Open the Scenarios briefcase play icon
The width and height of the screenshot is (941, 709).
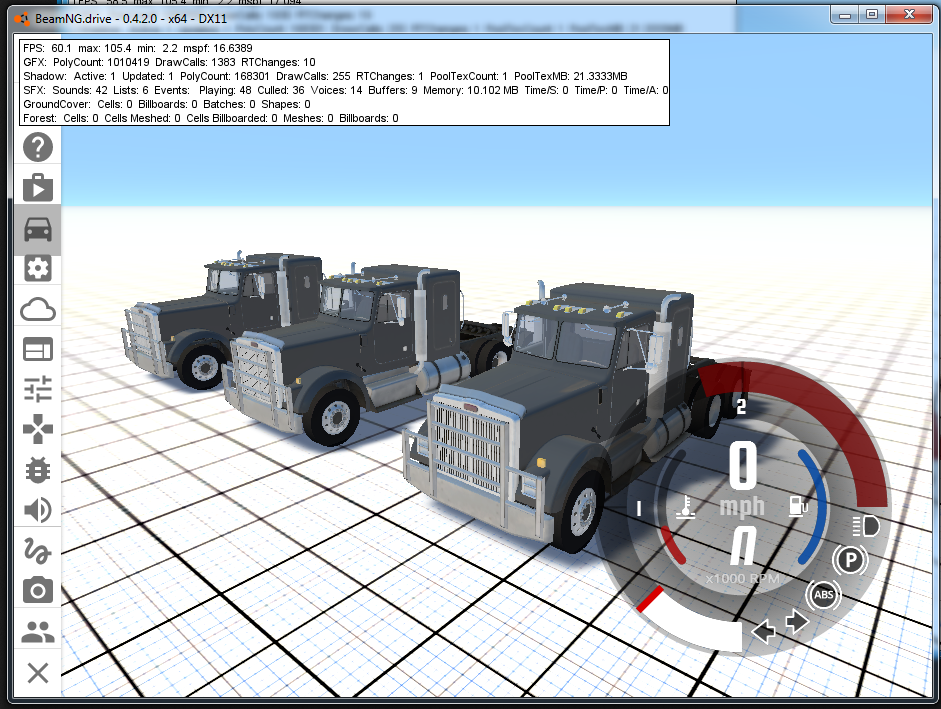38,187
